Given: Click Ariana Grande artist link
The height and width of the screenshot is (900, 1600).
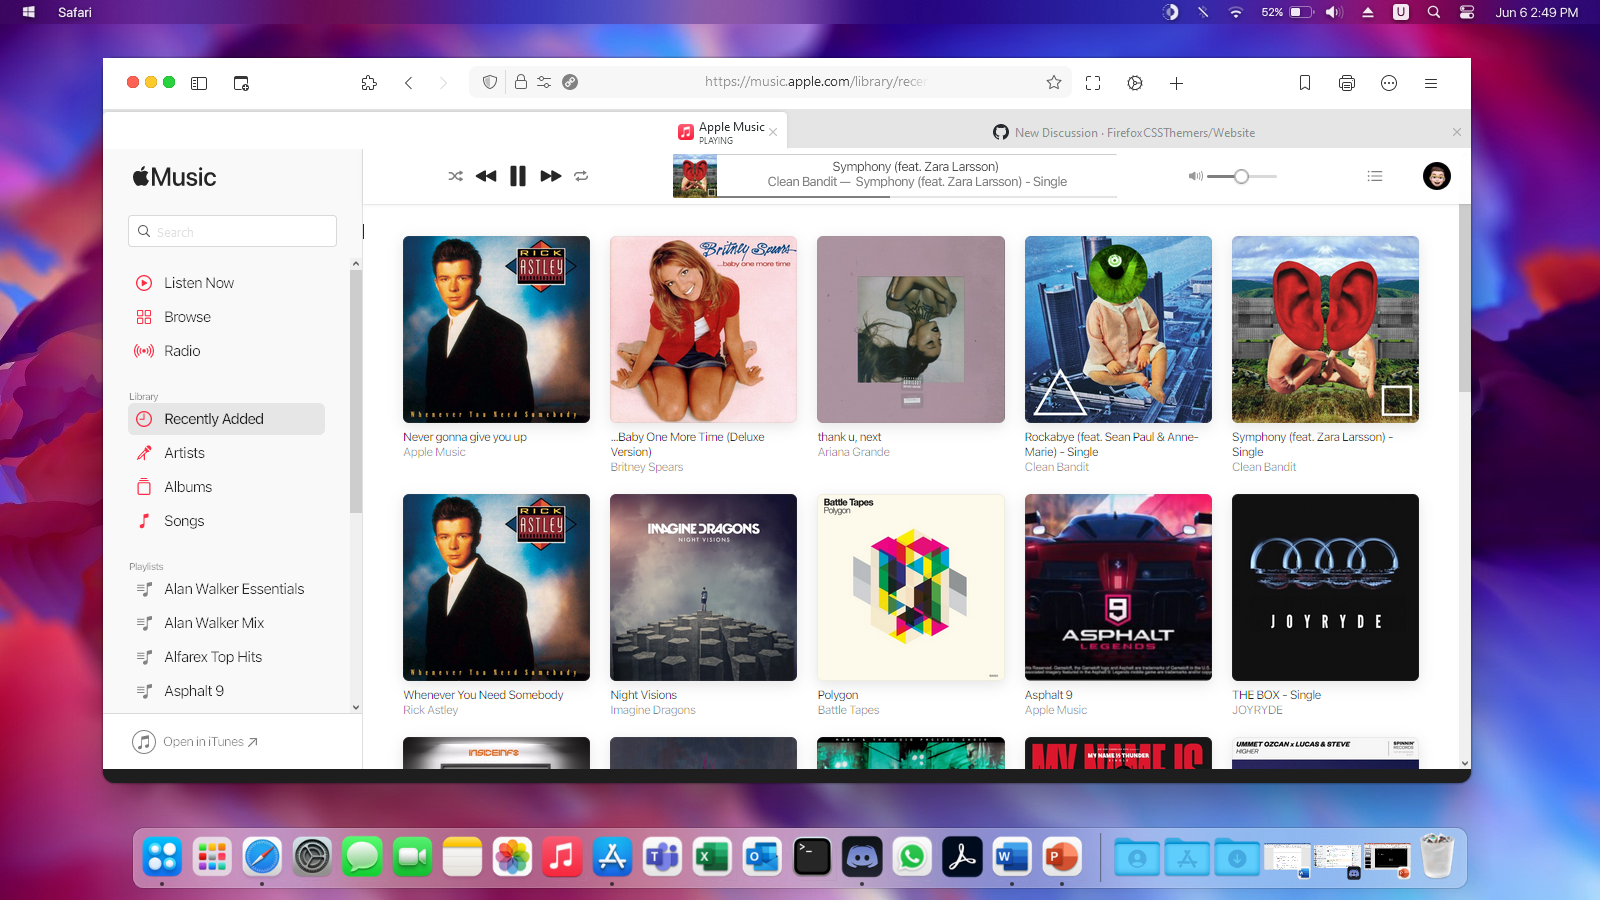Looking at the screenshot, I should 853,452.
